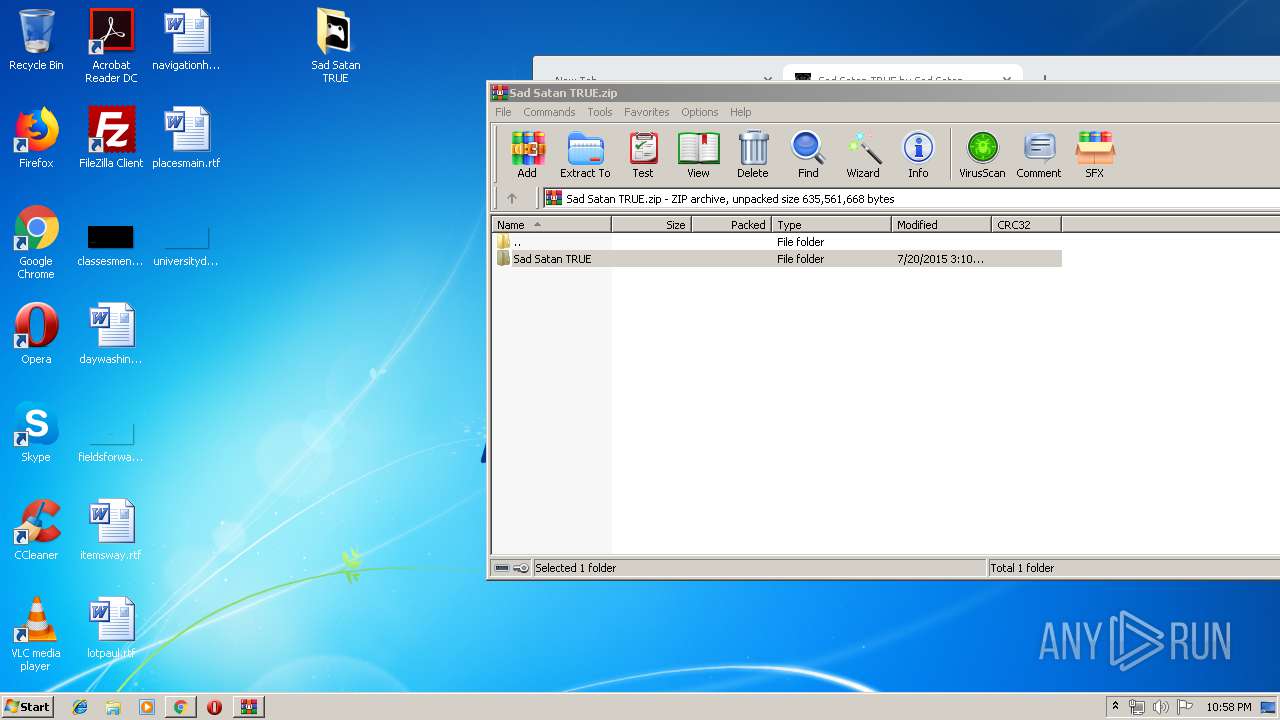Click the SFX toolbar icon
Viewport: 1280px width, 720px height.
1095,155
